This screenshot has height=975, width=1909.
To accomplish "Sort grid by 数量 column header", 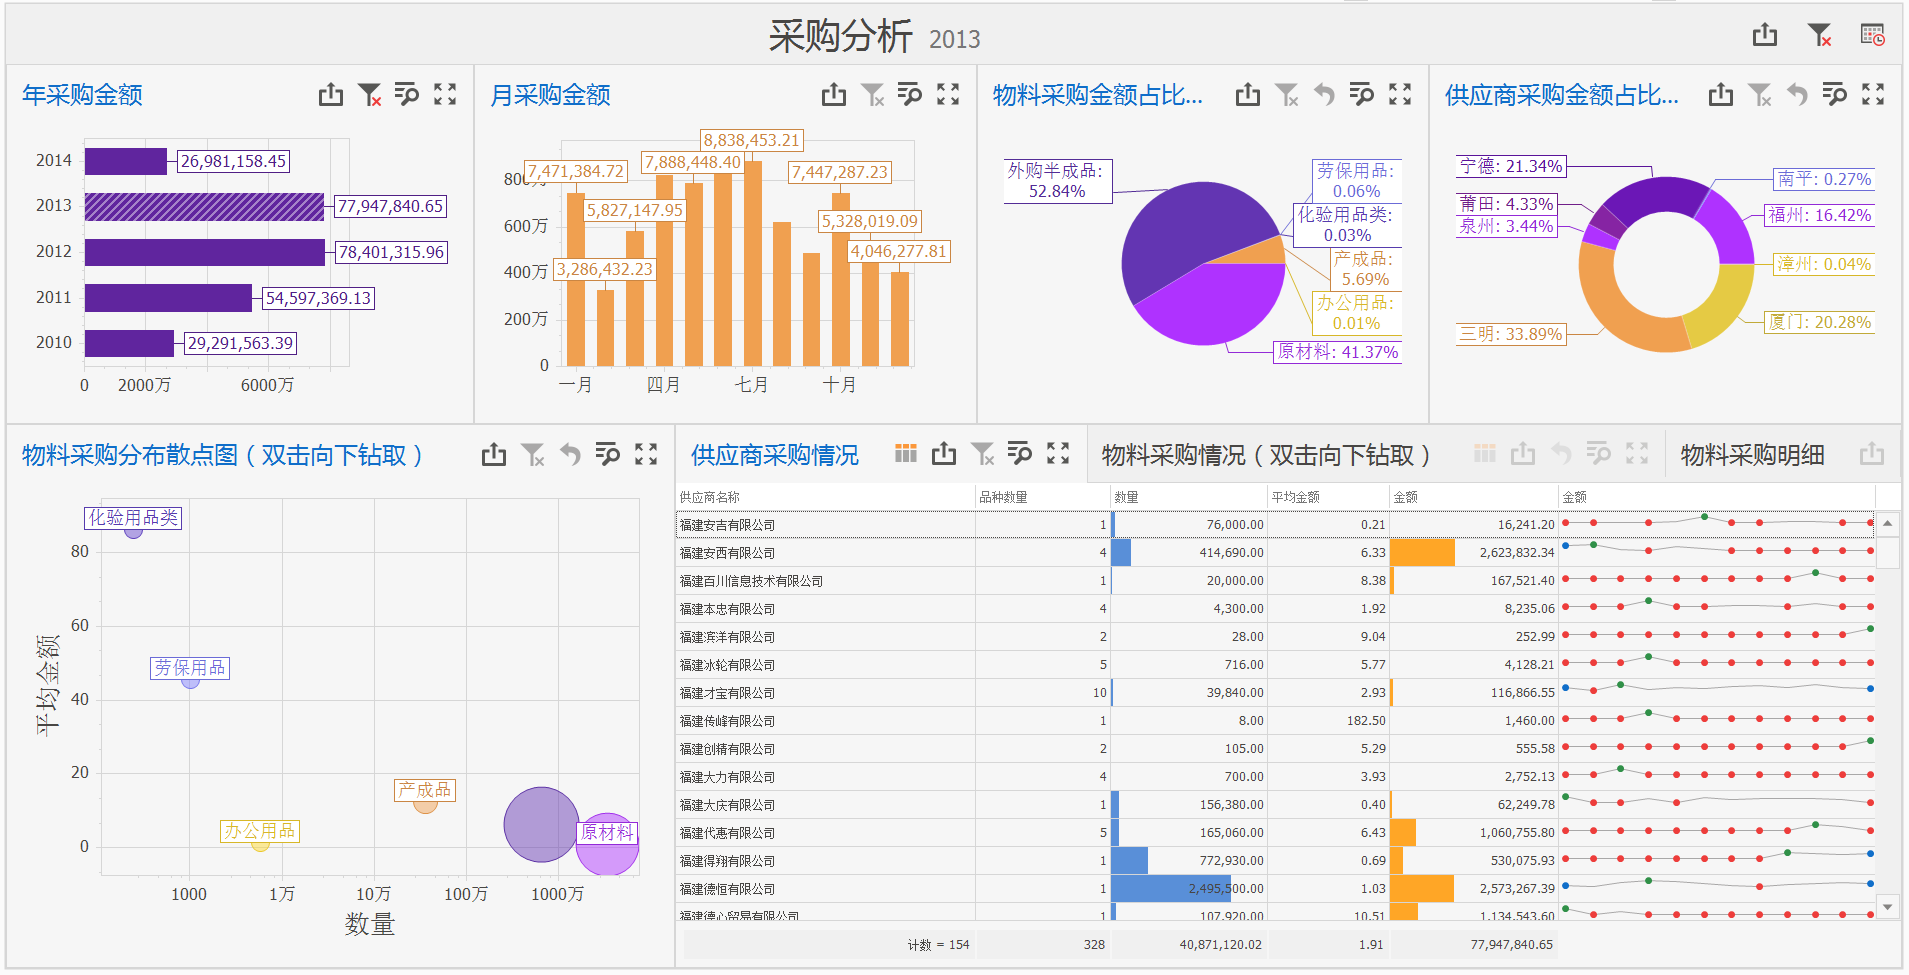I will 1189,497.
